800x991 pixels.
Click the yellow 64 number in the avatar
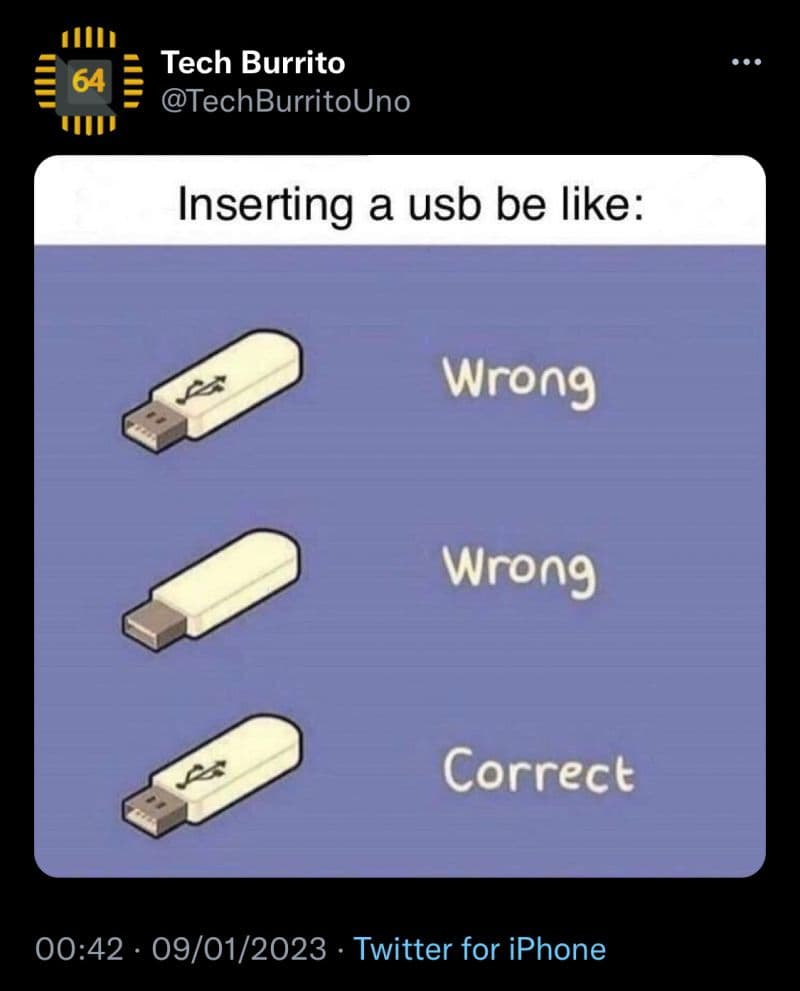tap(88, 81)
